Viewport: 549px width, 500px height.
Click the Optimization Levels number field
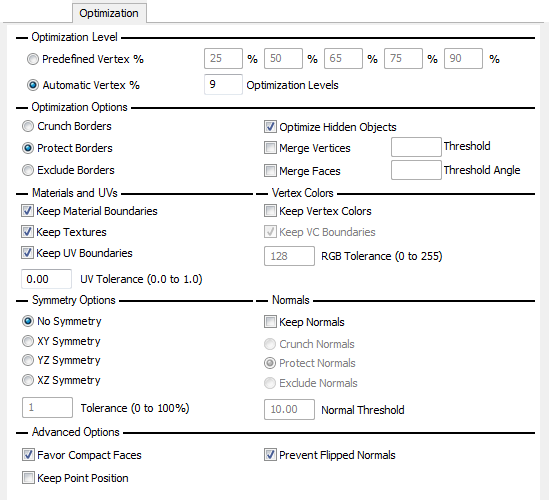(x=223, y=84)
